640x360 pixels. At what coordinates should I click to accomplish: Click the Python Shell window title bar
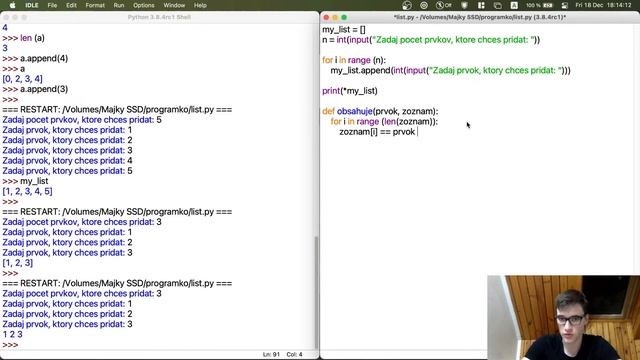tap(159, 17)
